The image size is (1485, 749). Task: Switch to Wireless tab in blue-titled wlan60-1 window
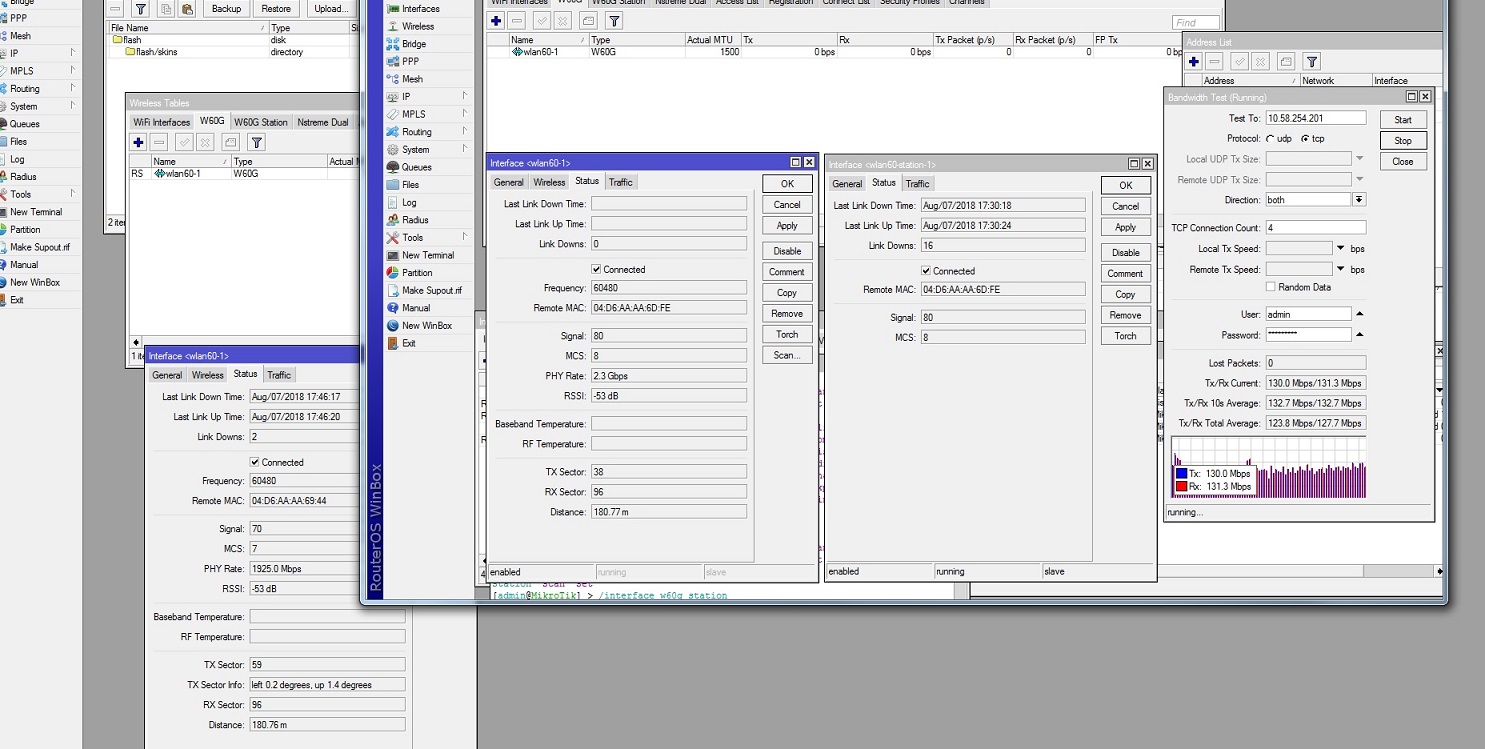[549, 182]
